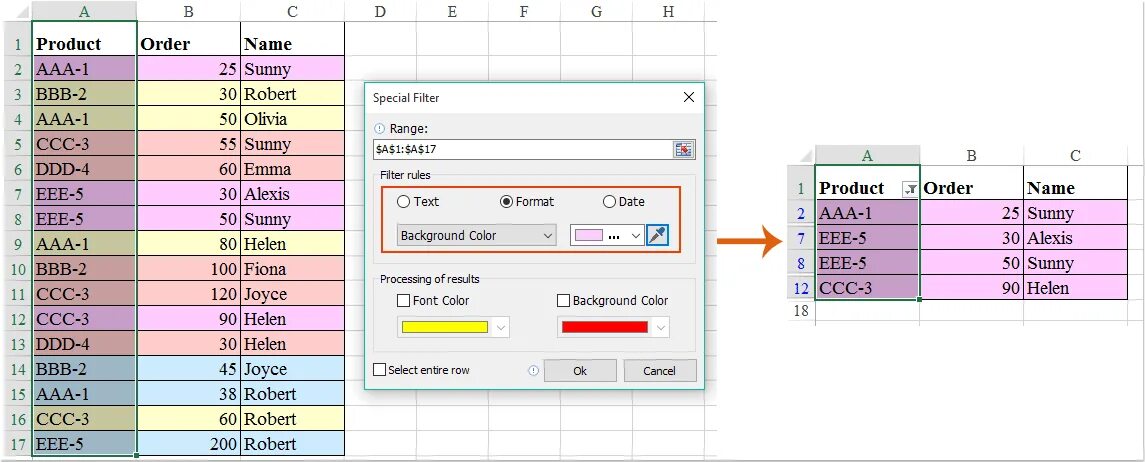
Task: Close the Special Filter dialog
Action: 688,97
